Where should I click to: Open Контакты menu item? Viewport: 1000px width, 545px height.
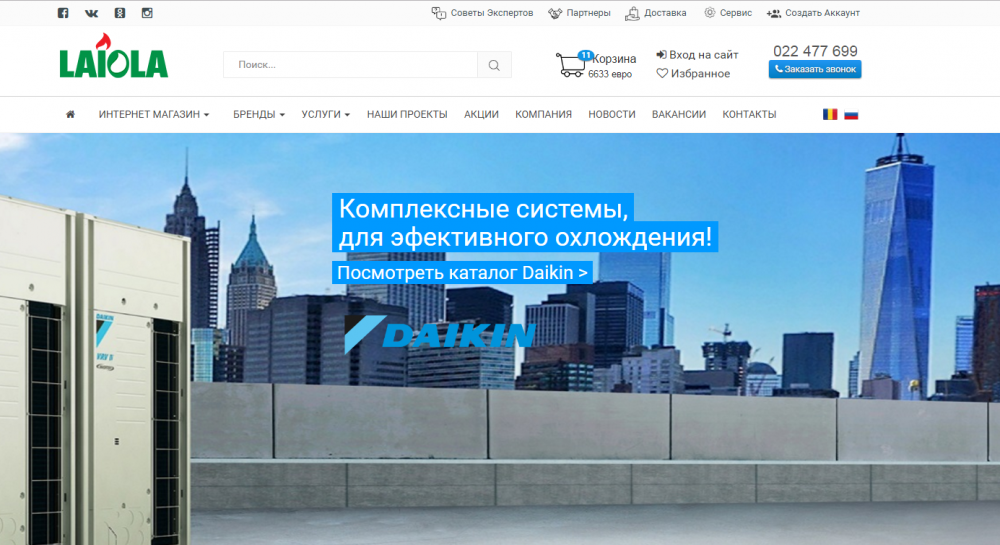pos(749,114)
